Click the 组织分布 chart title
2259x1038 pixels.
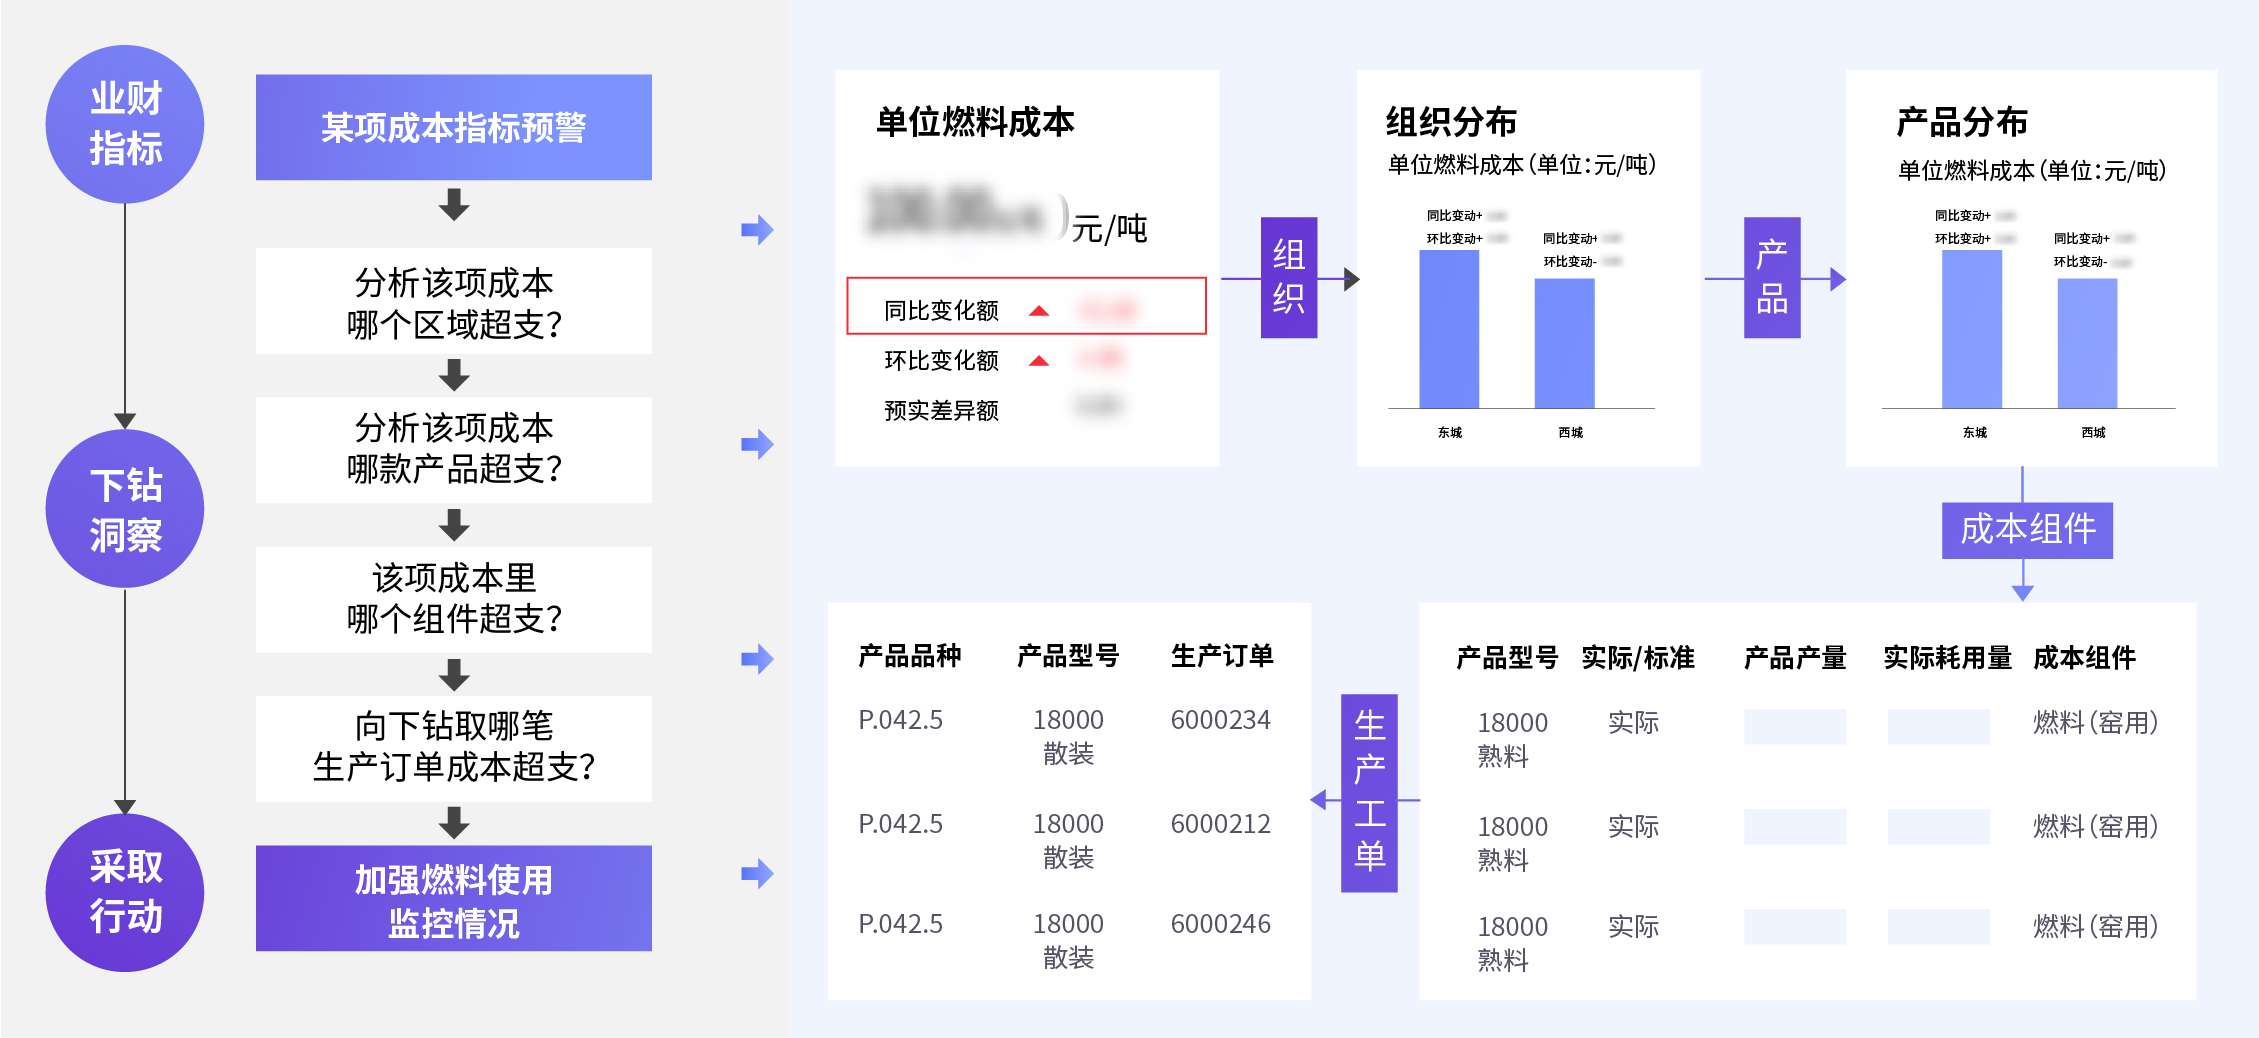pyautogui.click(x=1451, y=122)
